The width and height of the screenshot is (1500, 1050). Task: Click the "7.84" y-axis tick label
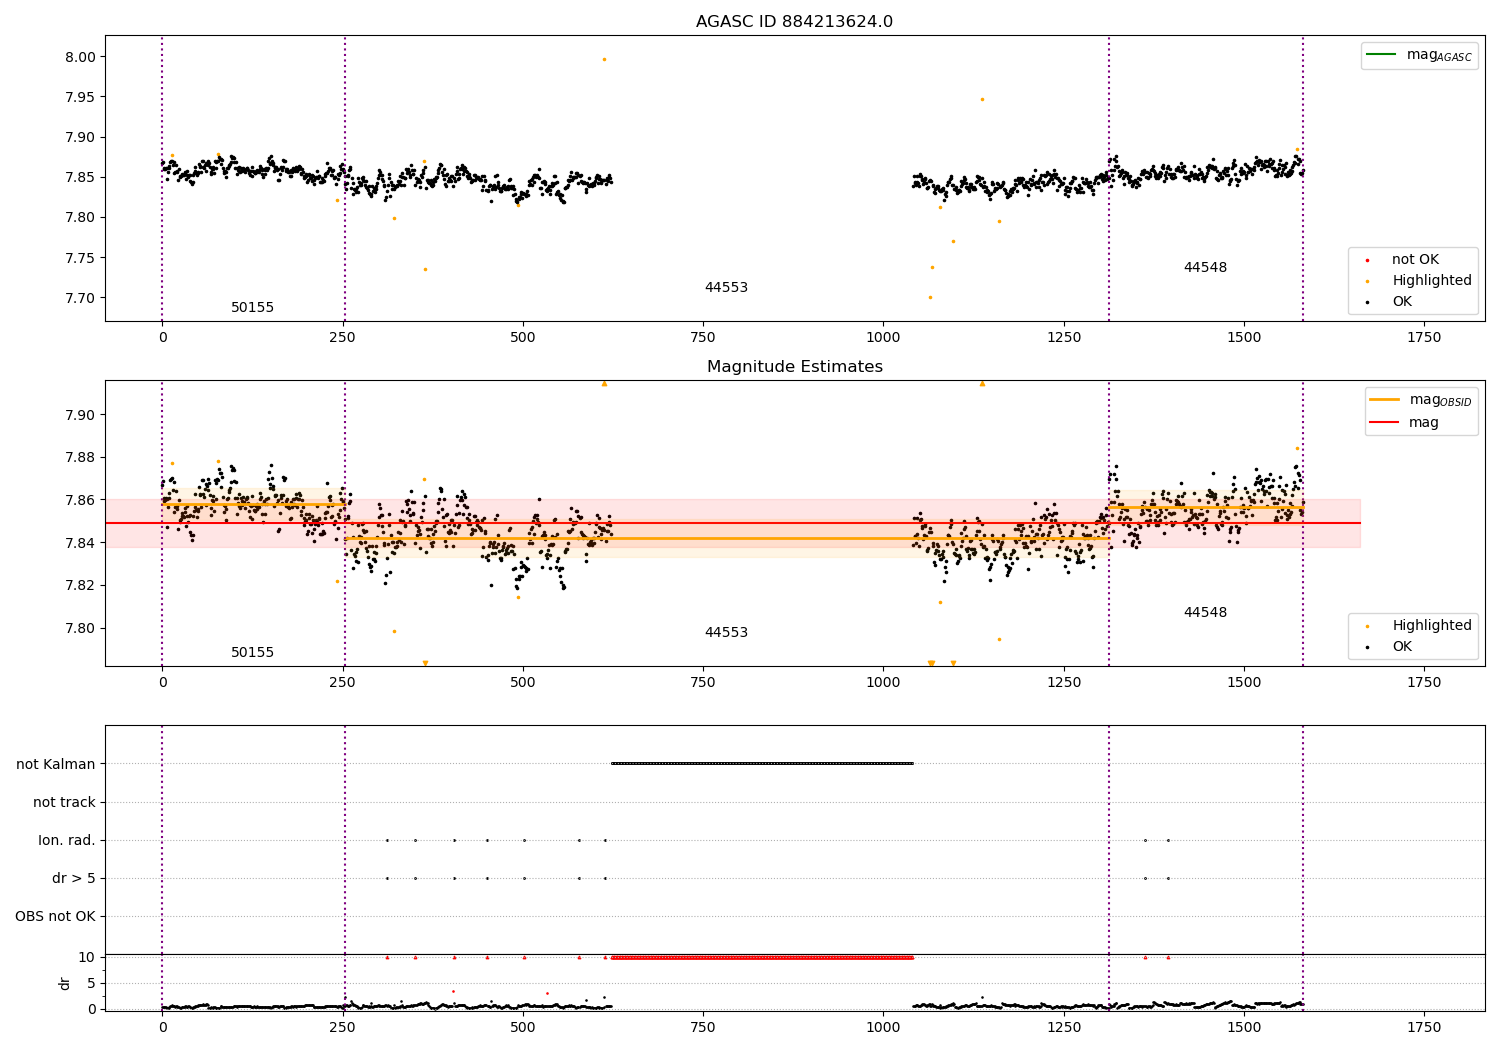(x=80, y=543)
